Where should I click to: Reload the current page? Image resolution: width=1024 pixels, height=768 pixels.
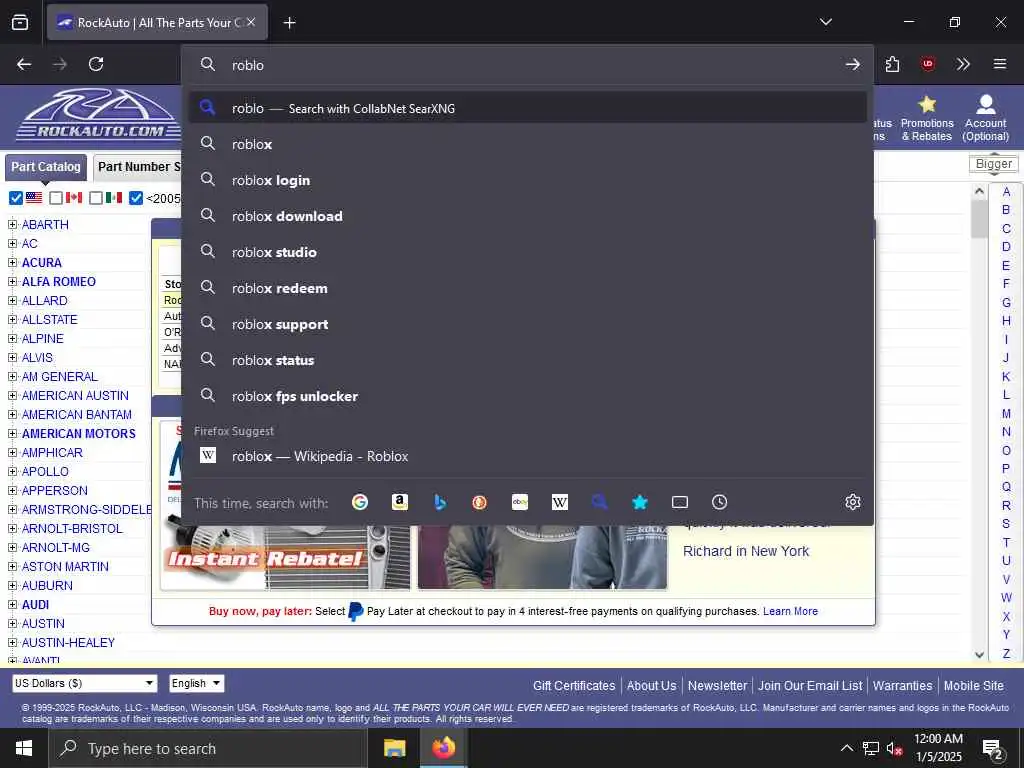[x=96, y=64]
